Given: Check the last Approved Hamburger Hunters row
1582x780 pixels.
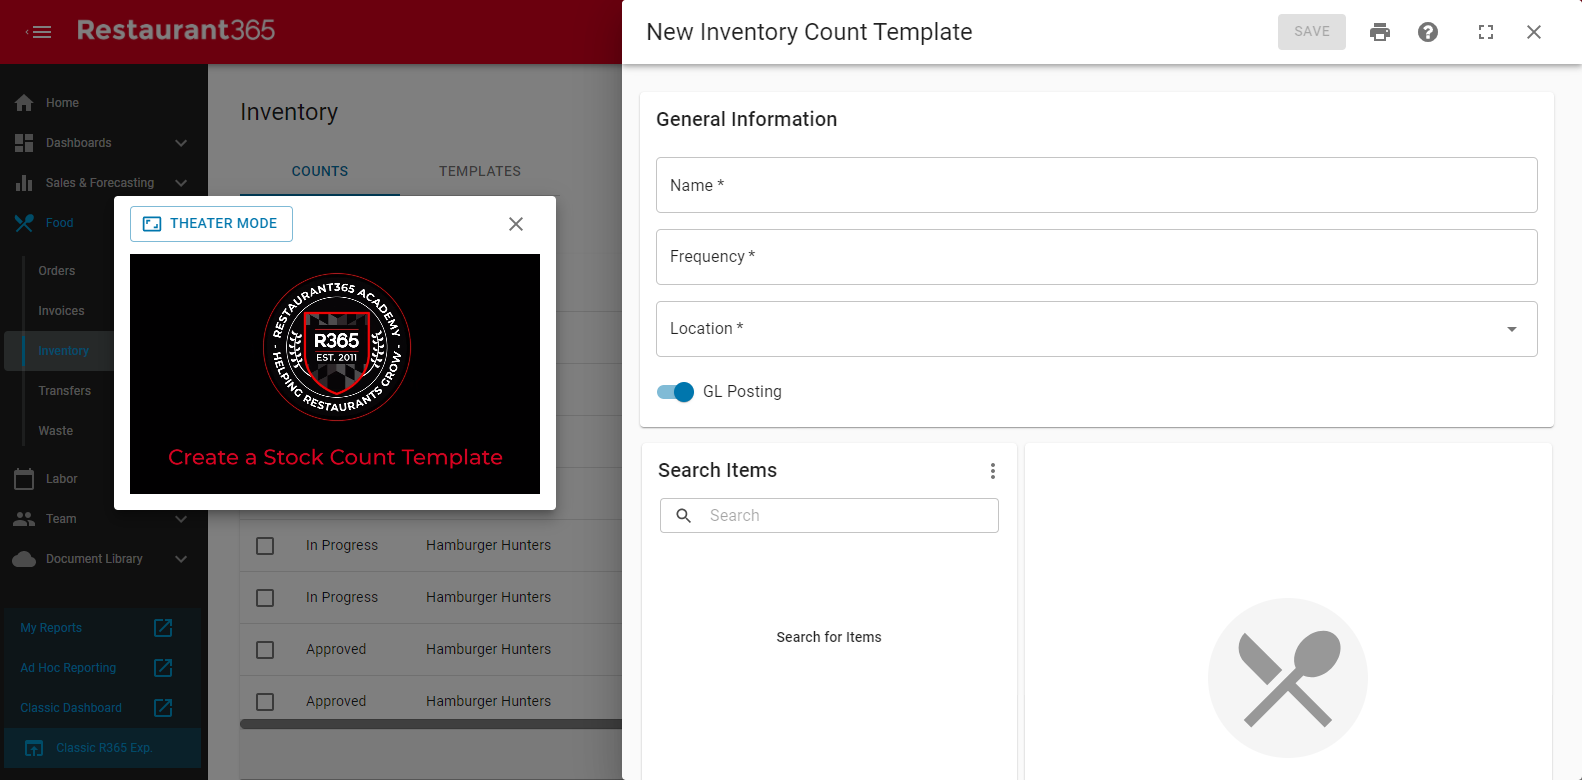Looking at the screenshot, I should coord(265,702).
